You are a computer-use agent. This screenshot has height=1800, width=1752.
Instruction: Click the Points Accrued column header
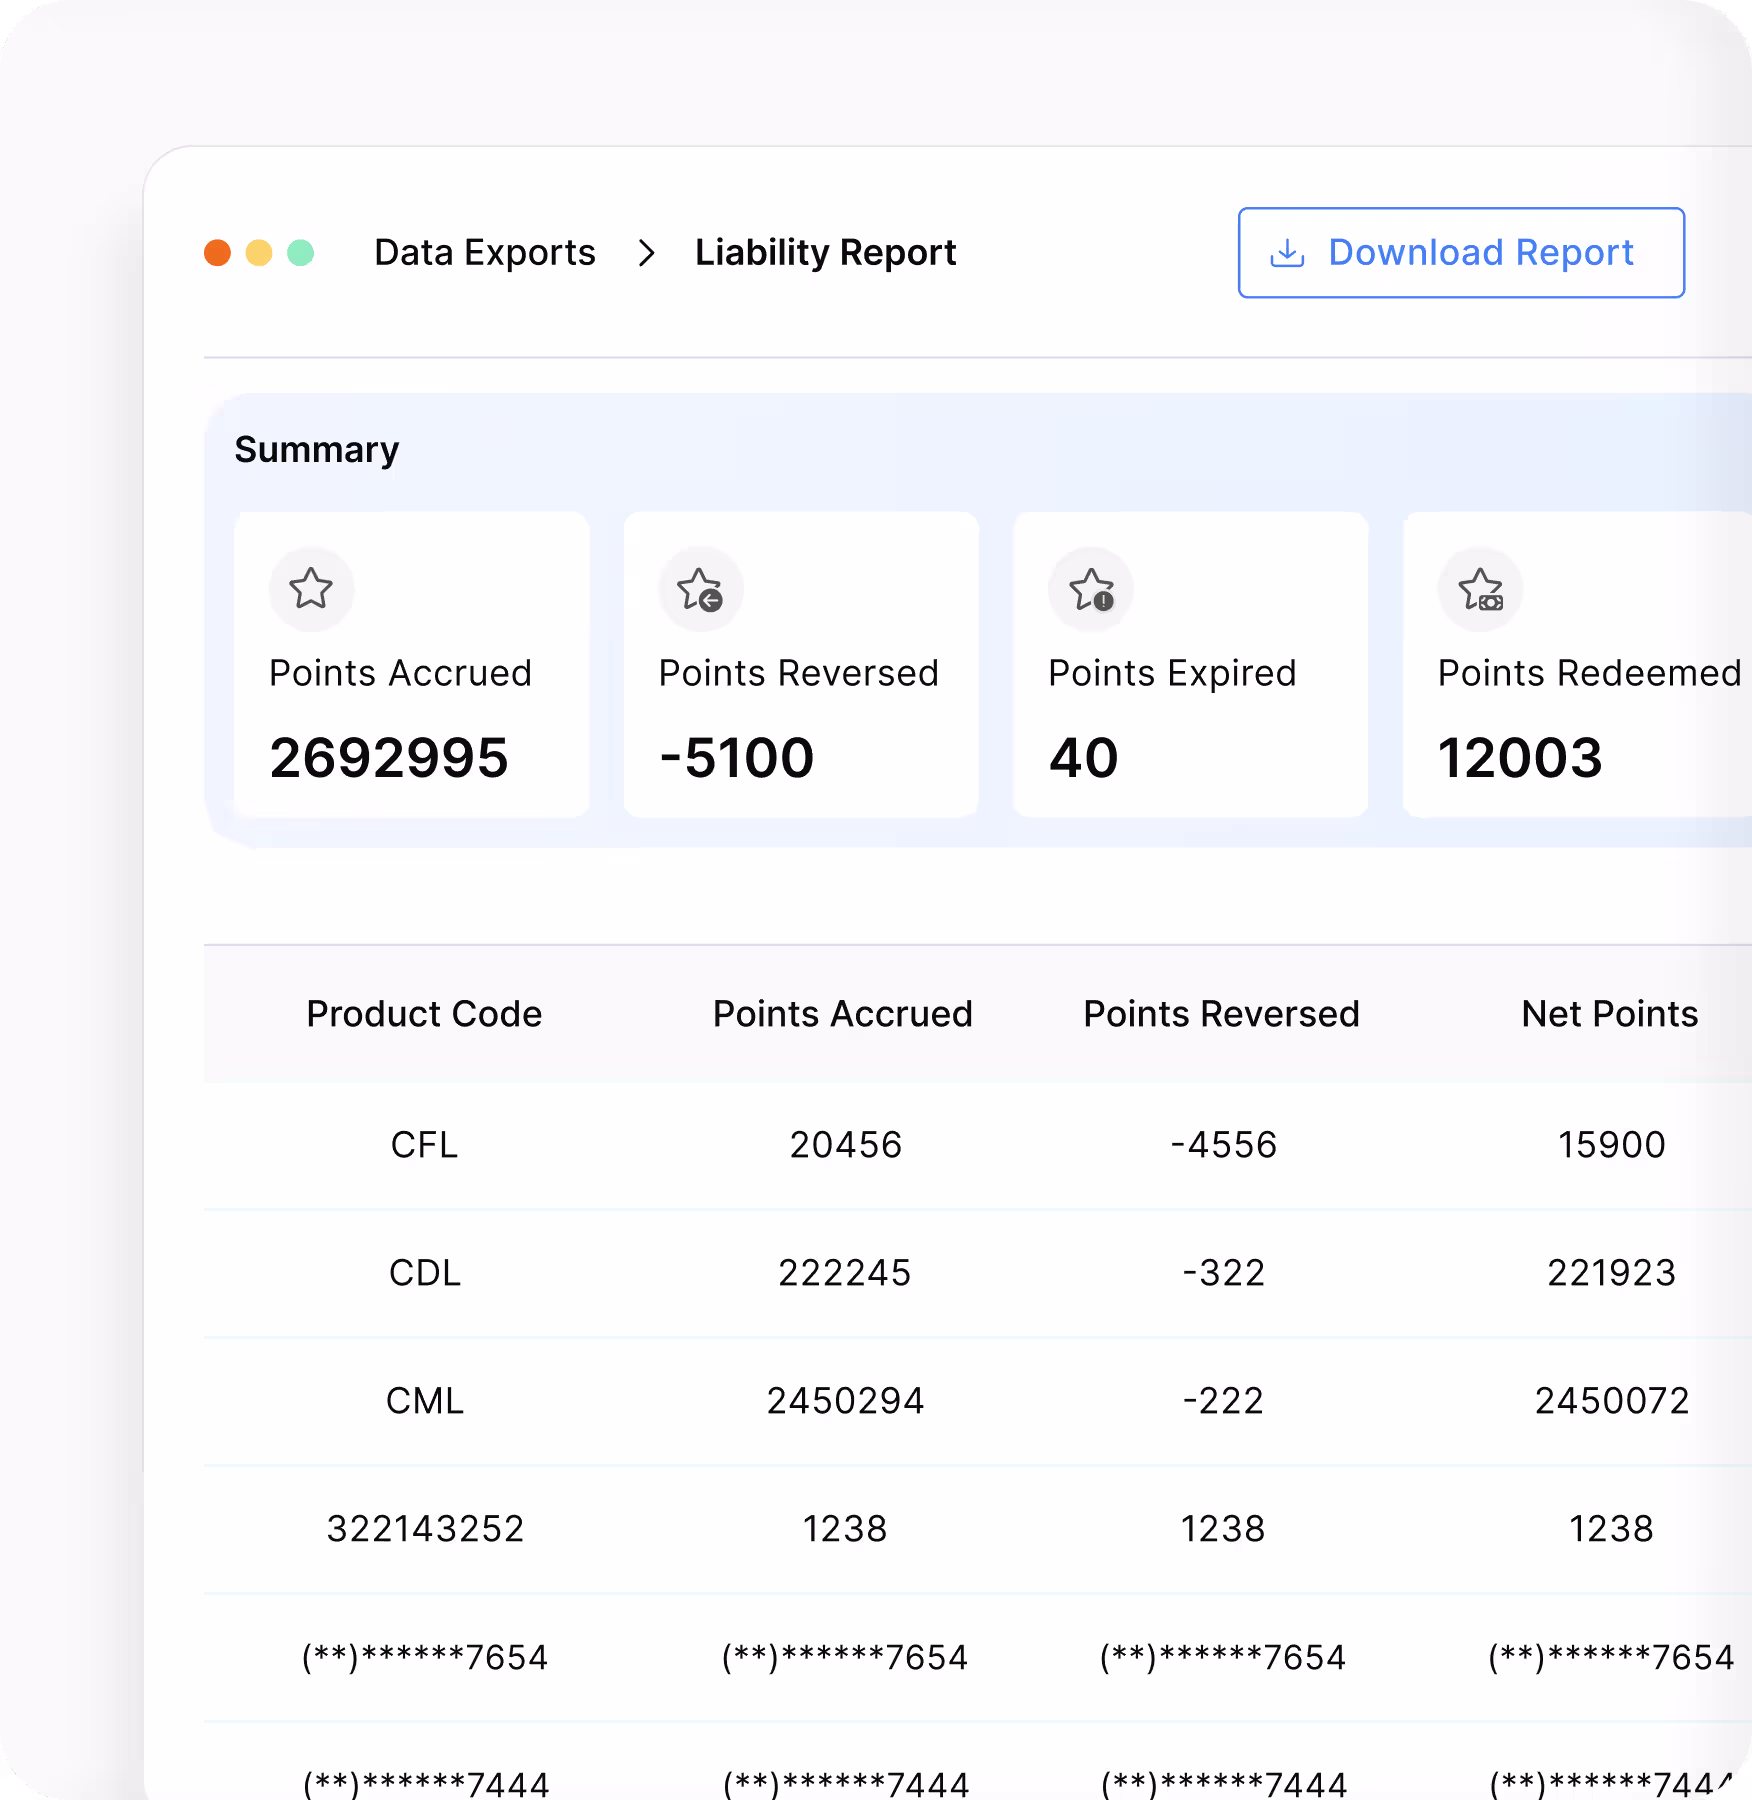pos(843,1014)
